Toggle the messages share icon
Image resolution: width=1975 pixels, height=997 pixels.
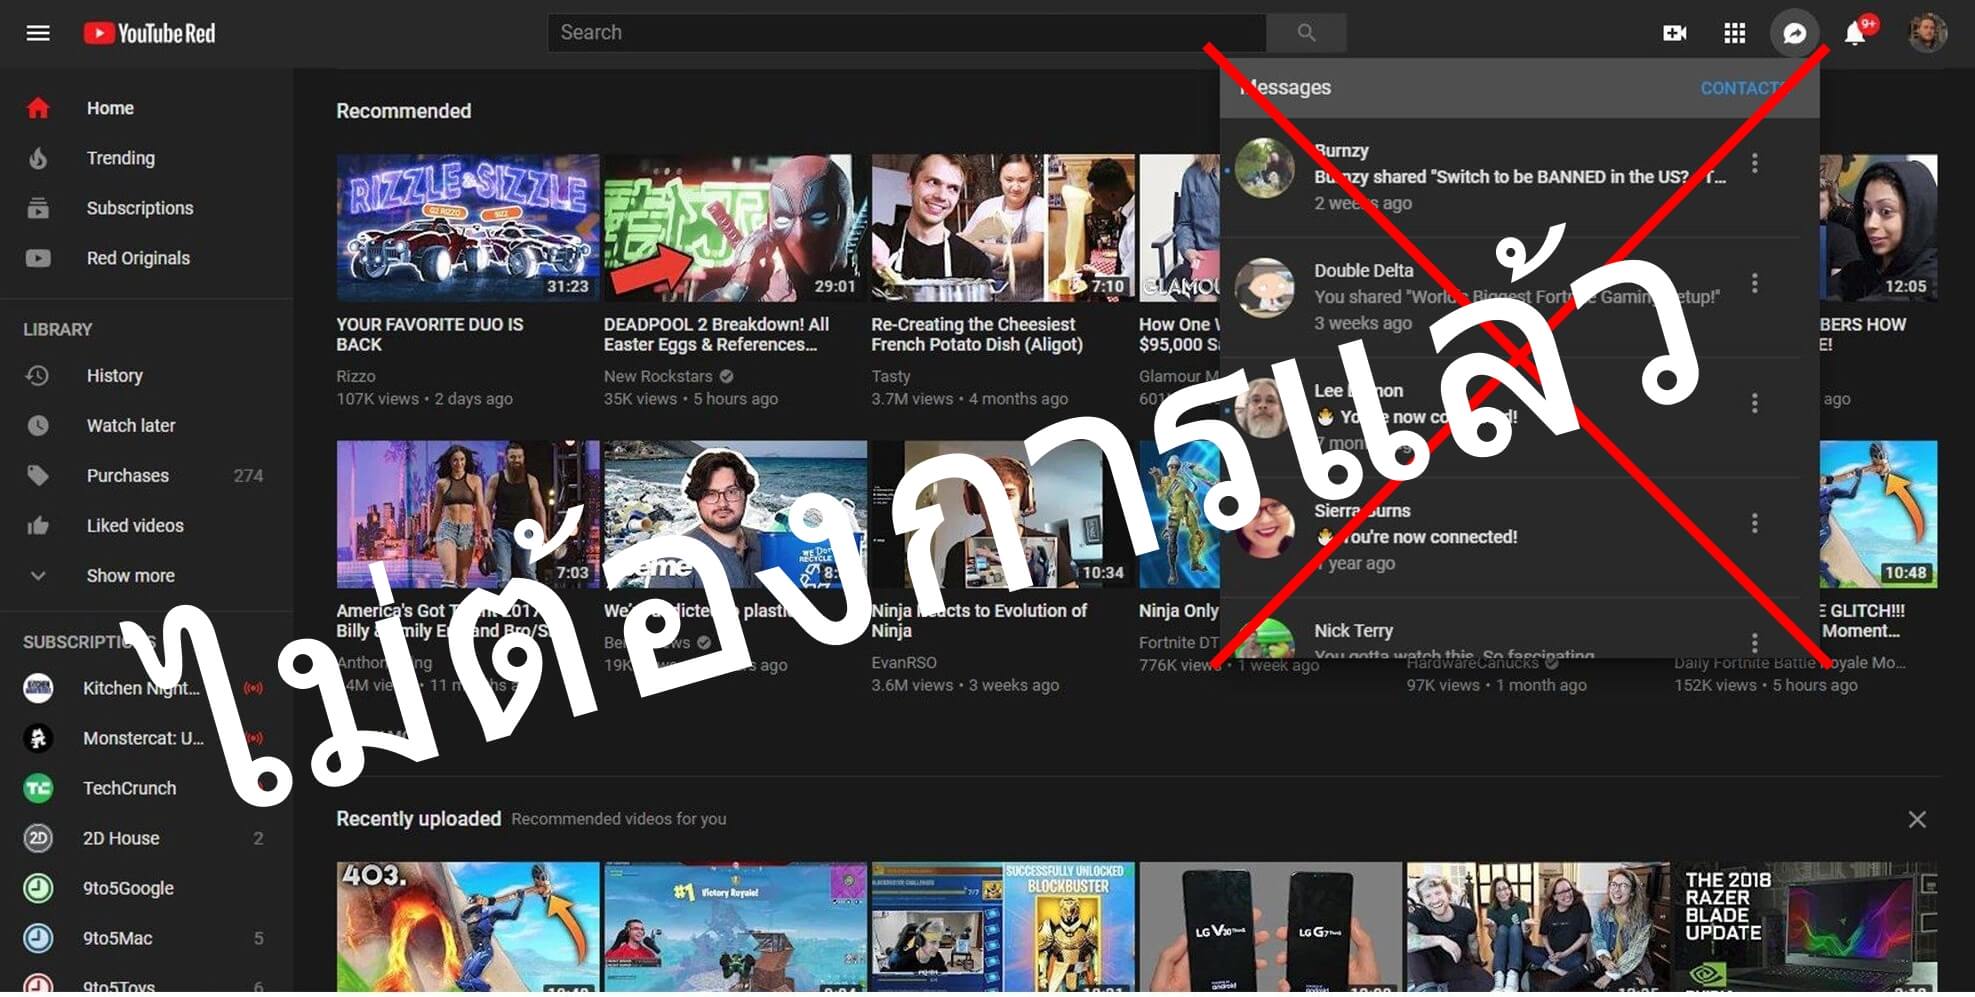pyautogui.click(x=1795, y=33)
